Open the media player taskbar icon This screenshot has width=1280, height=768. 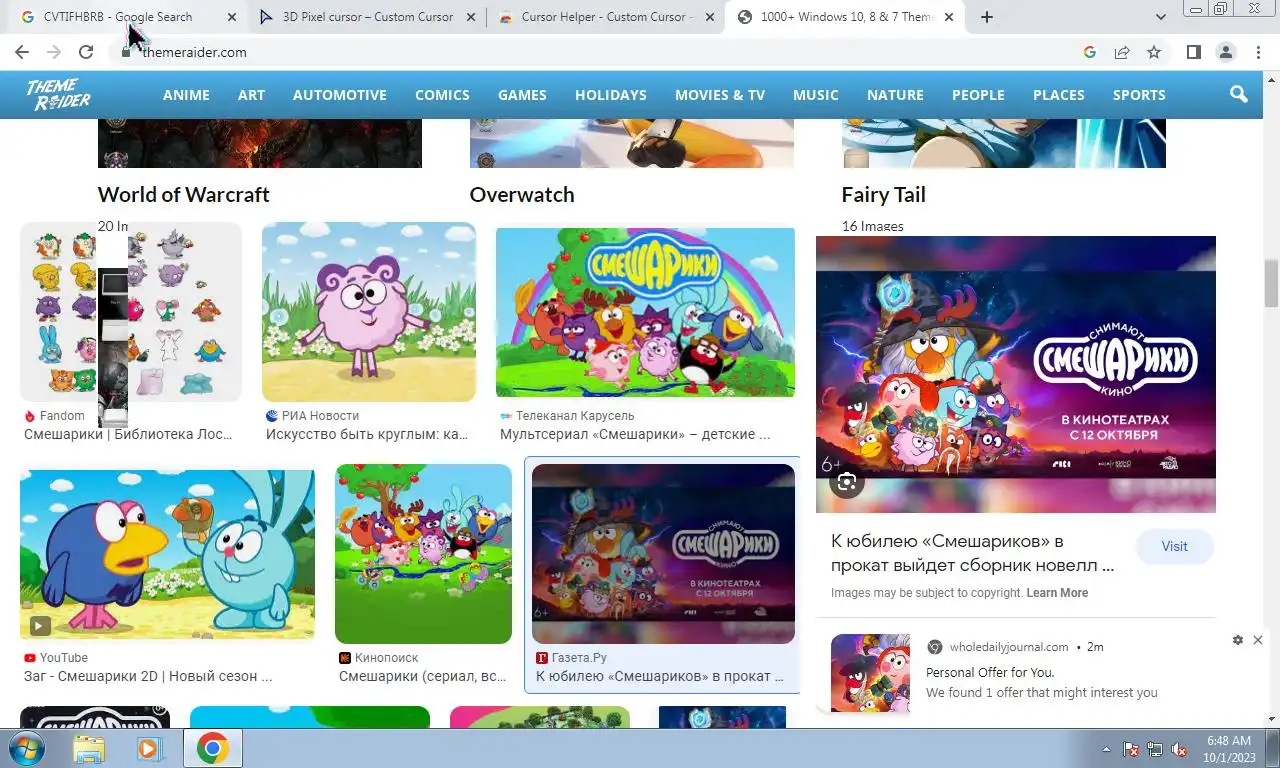point(150,748)
